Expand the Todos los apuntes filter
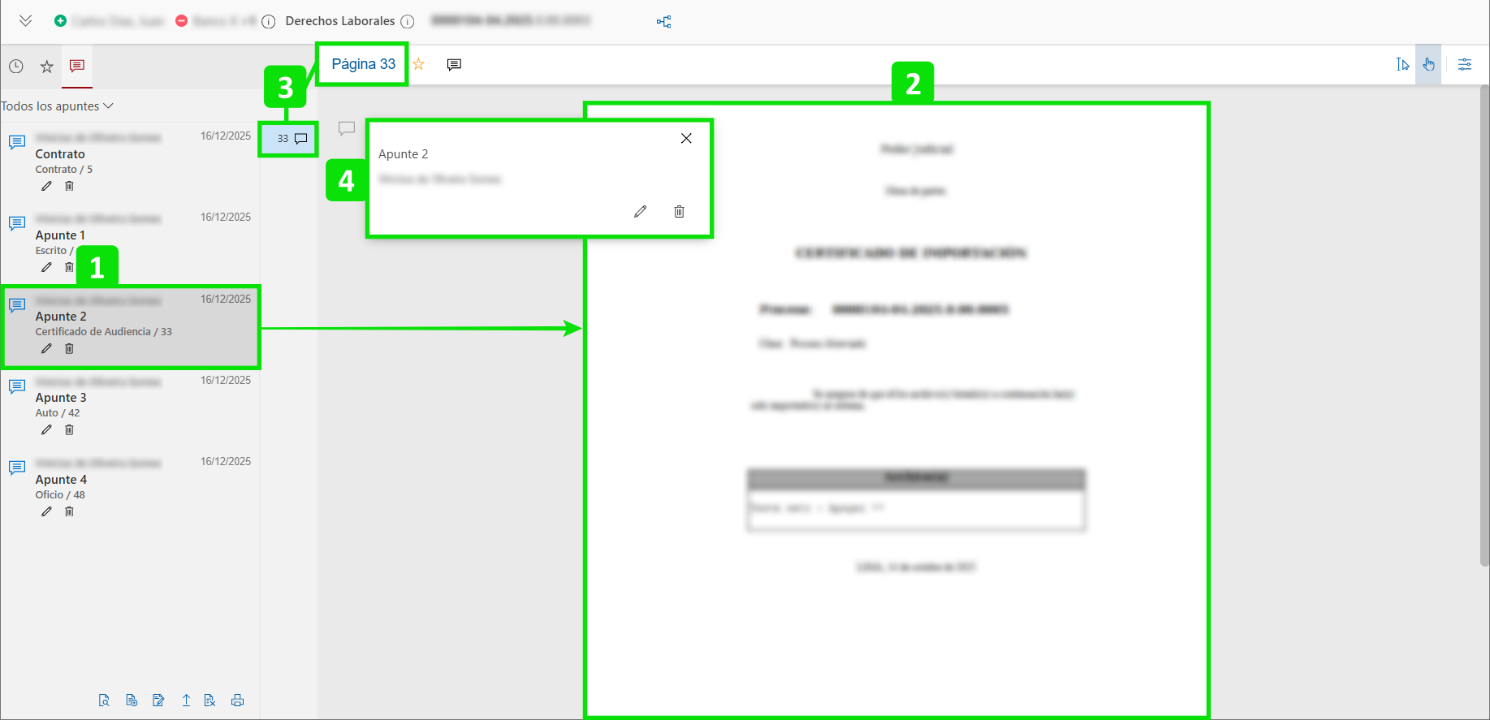Screen dimensions: 1490x720 point(57,106)
